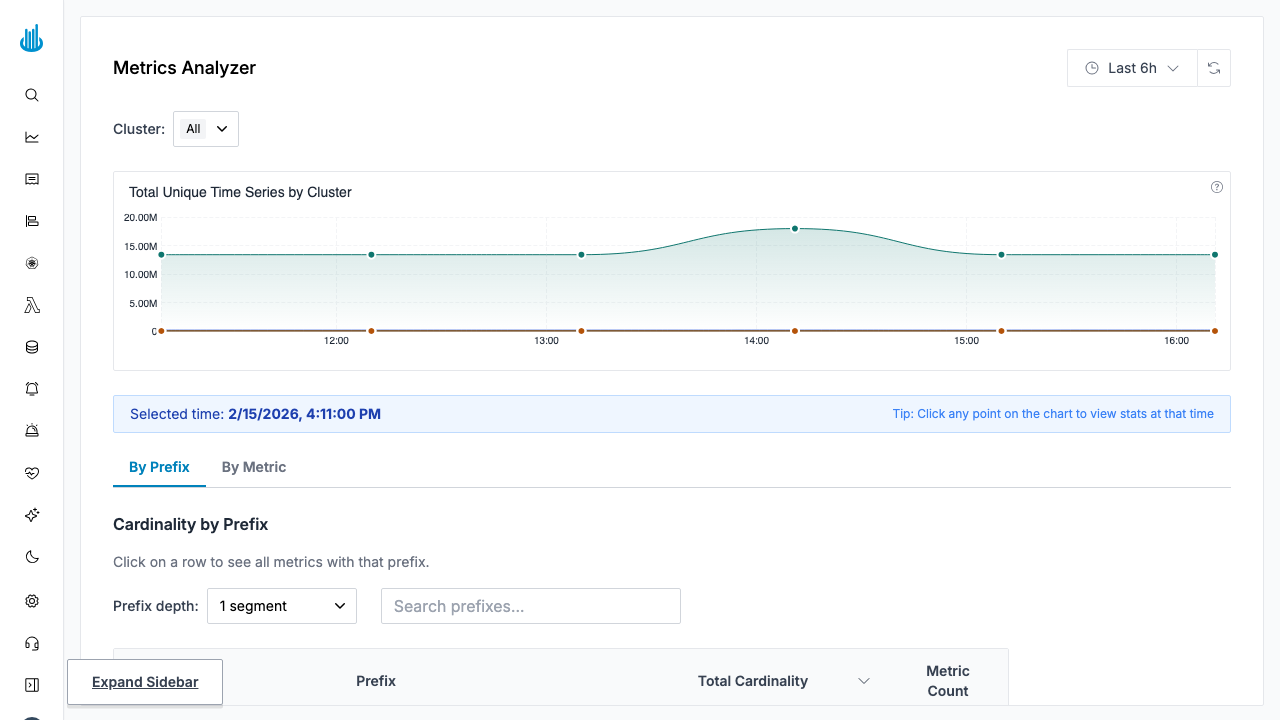Open the headphones support icon in the sidebar
Image resolution: width=1280 pixels, height=720 pixels.
pos(31,643)
